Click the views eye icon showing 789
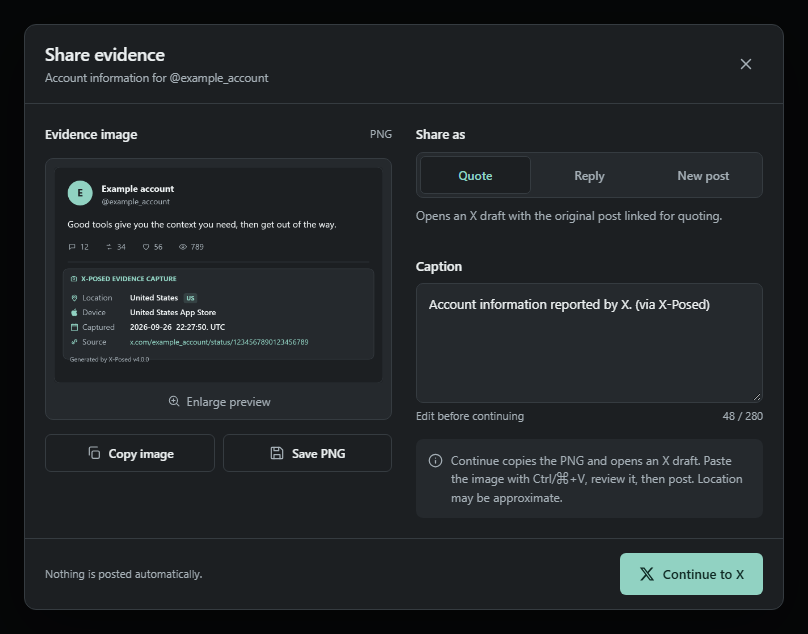The height and width of the screenshot is (634, 808). [182, 247]
